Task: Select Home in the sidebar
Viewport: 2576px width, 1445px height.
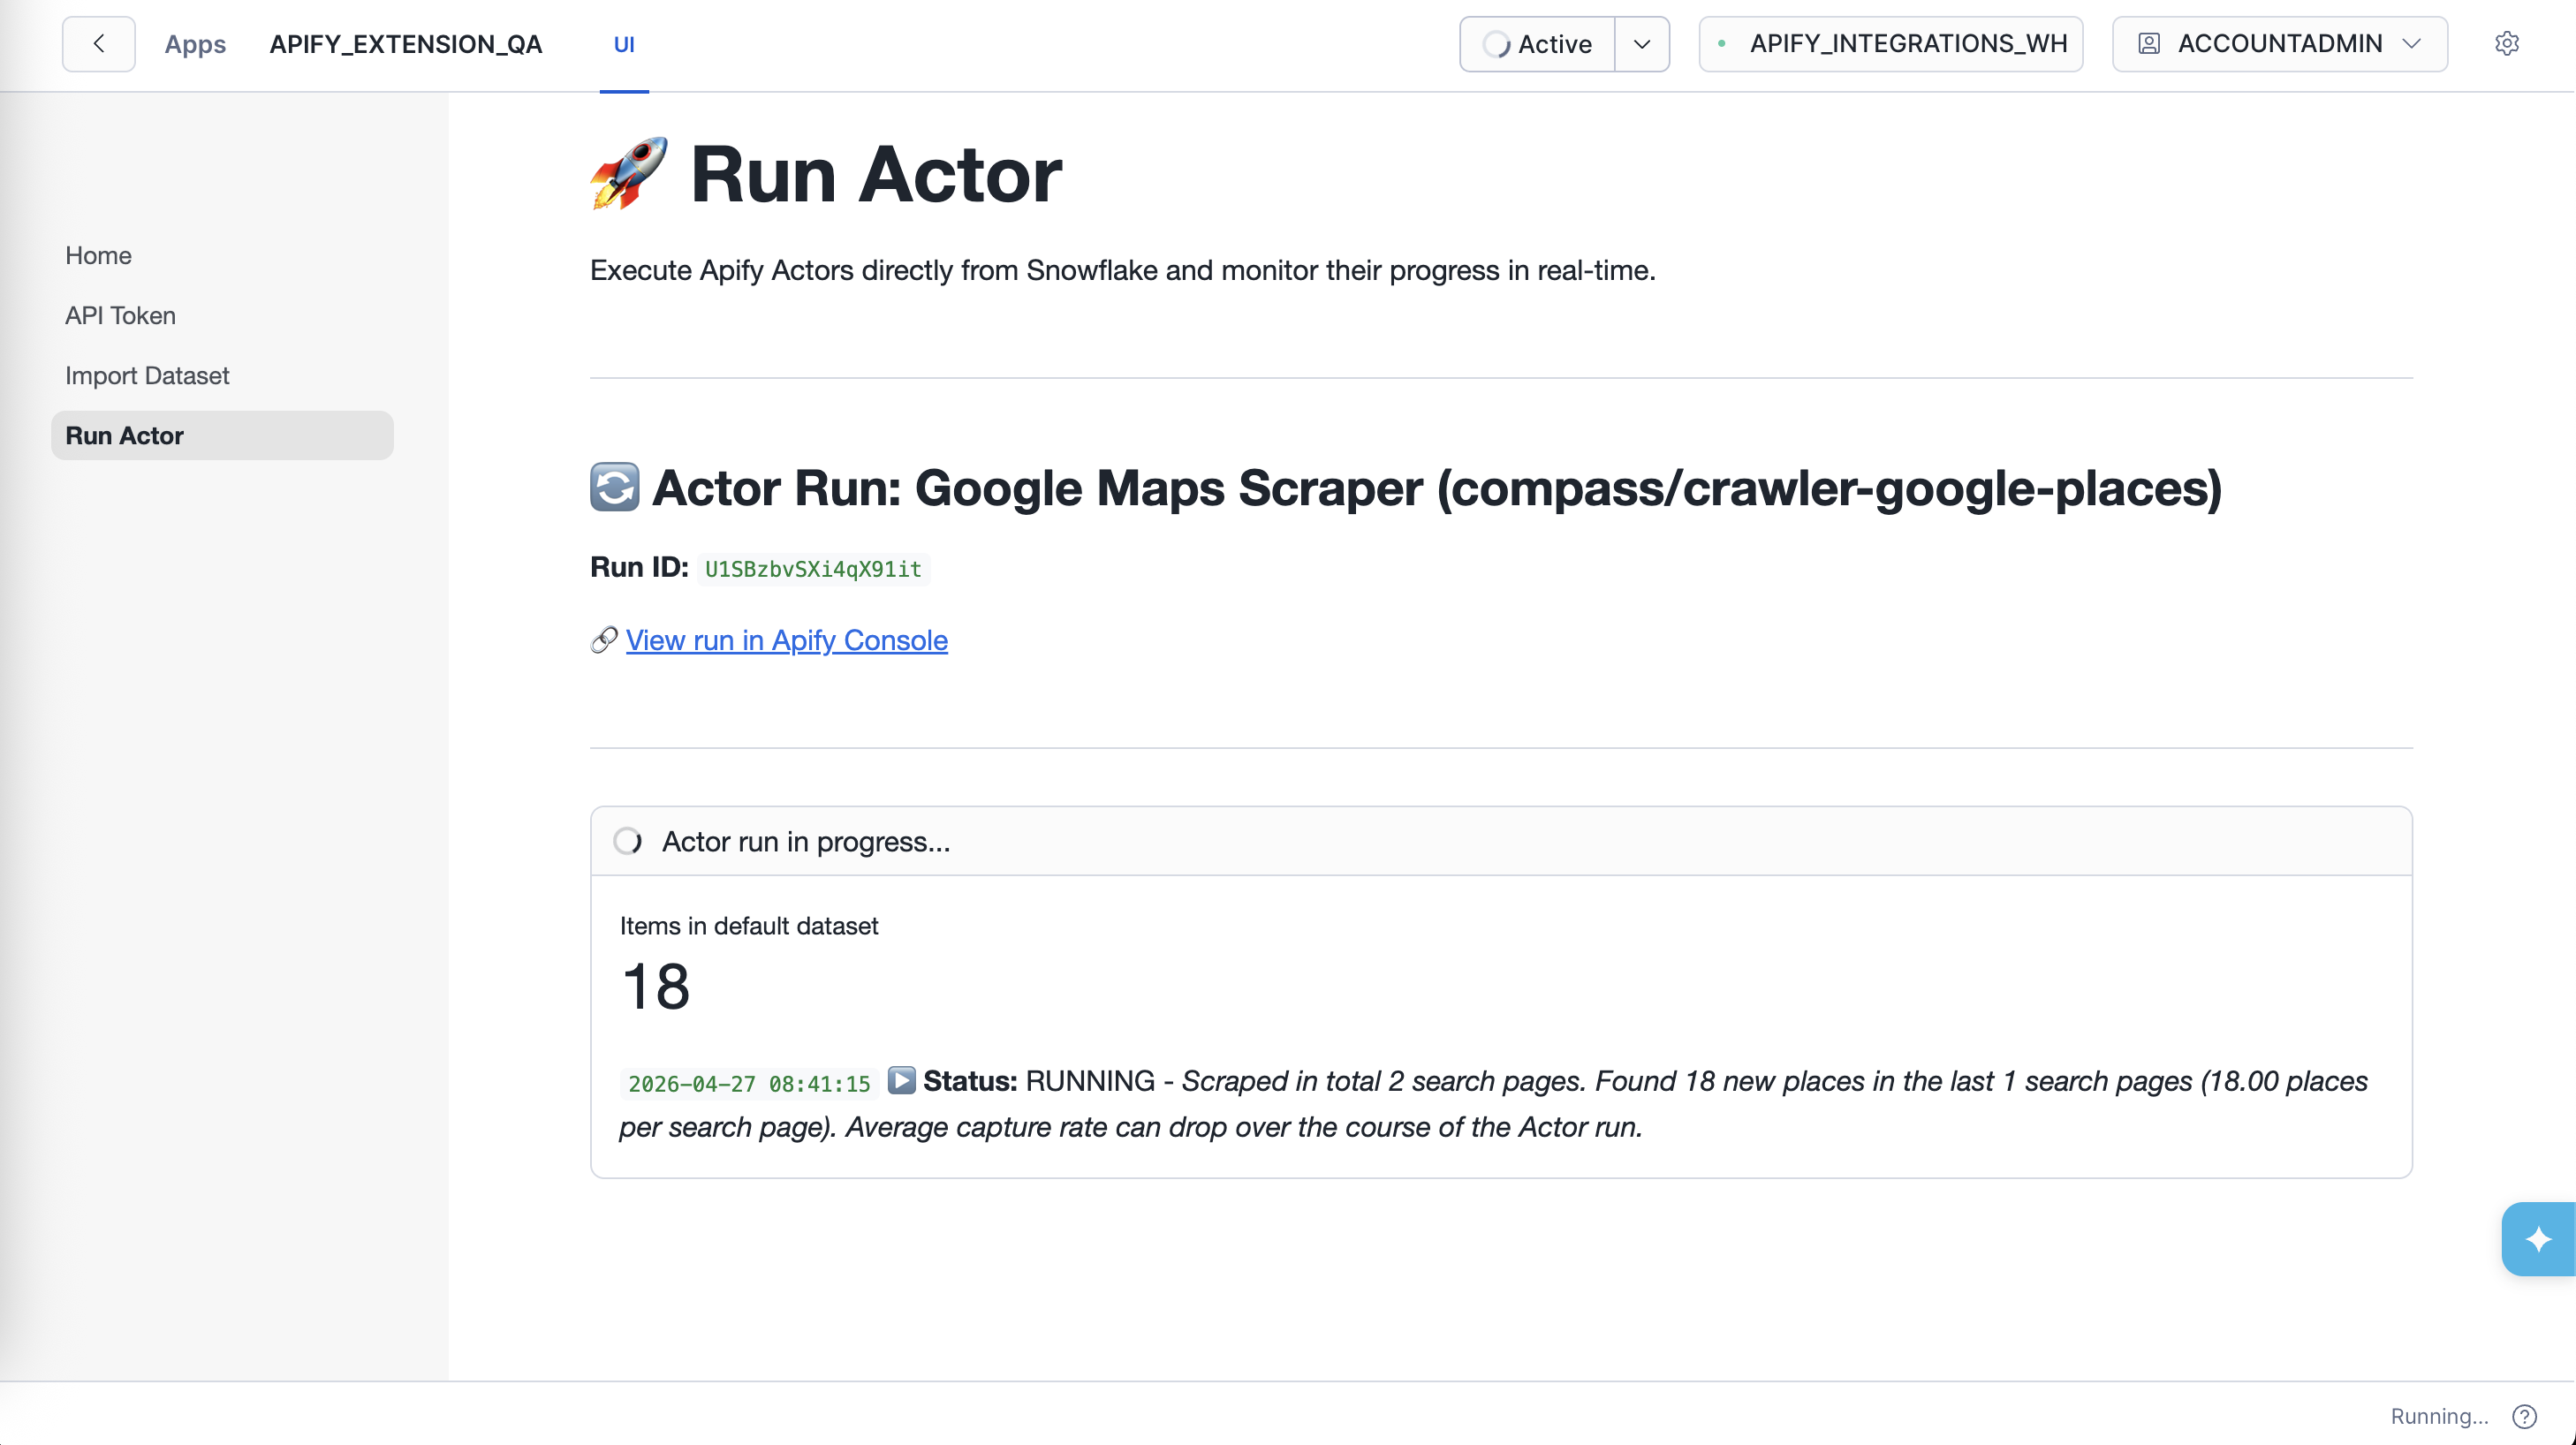Action: pos(98,255)
